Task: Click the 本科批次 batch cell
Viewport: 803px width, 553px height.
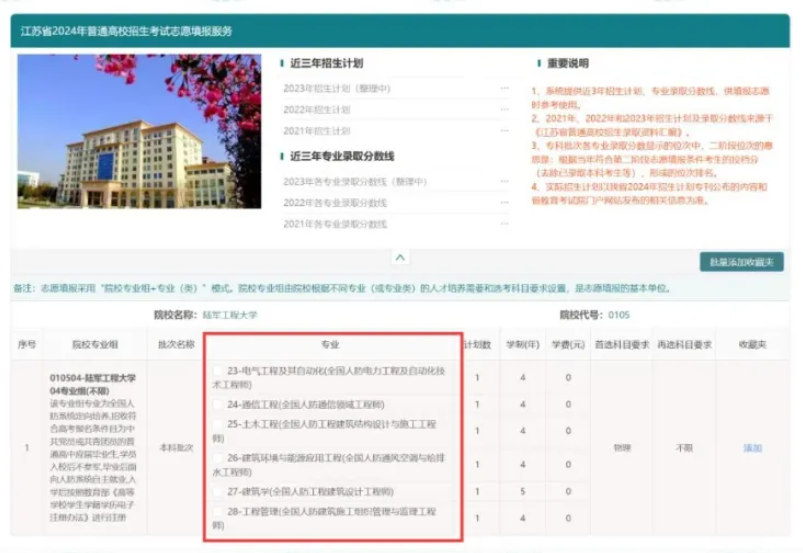Action: (x=176, y=448)
